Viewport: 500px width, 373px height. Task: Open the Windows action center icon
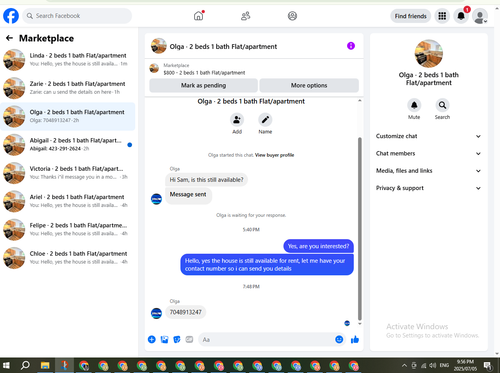[488, 366]
